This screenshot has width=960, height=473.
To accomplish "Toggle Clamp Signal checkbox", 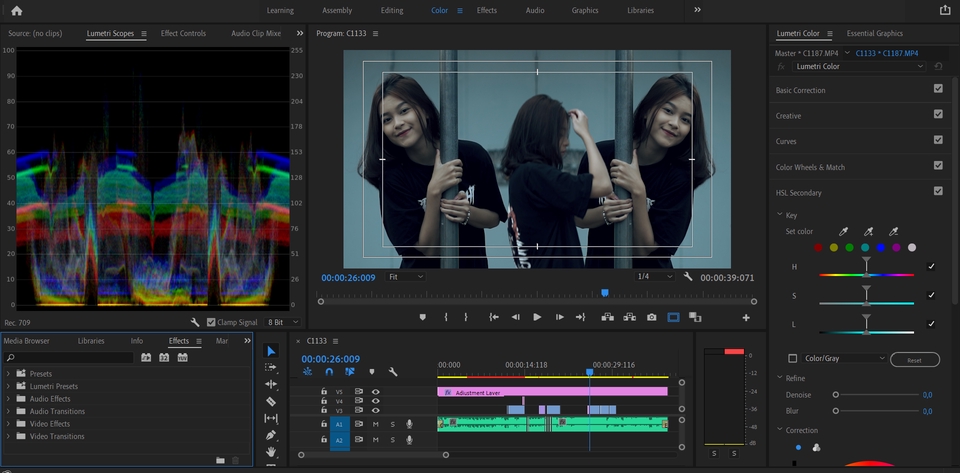I will pos(211,322).
